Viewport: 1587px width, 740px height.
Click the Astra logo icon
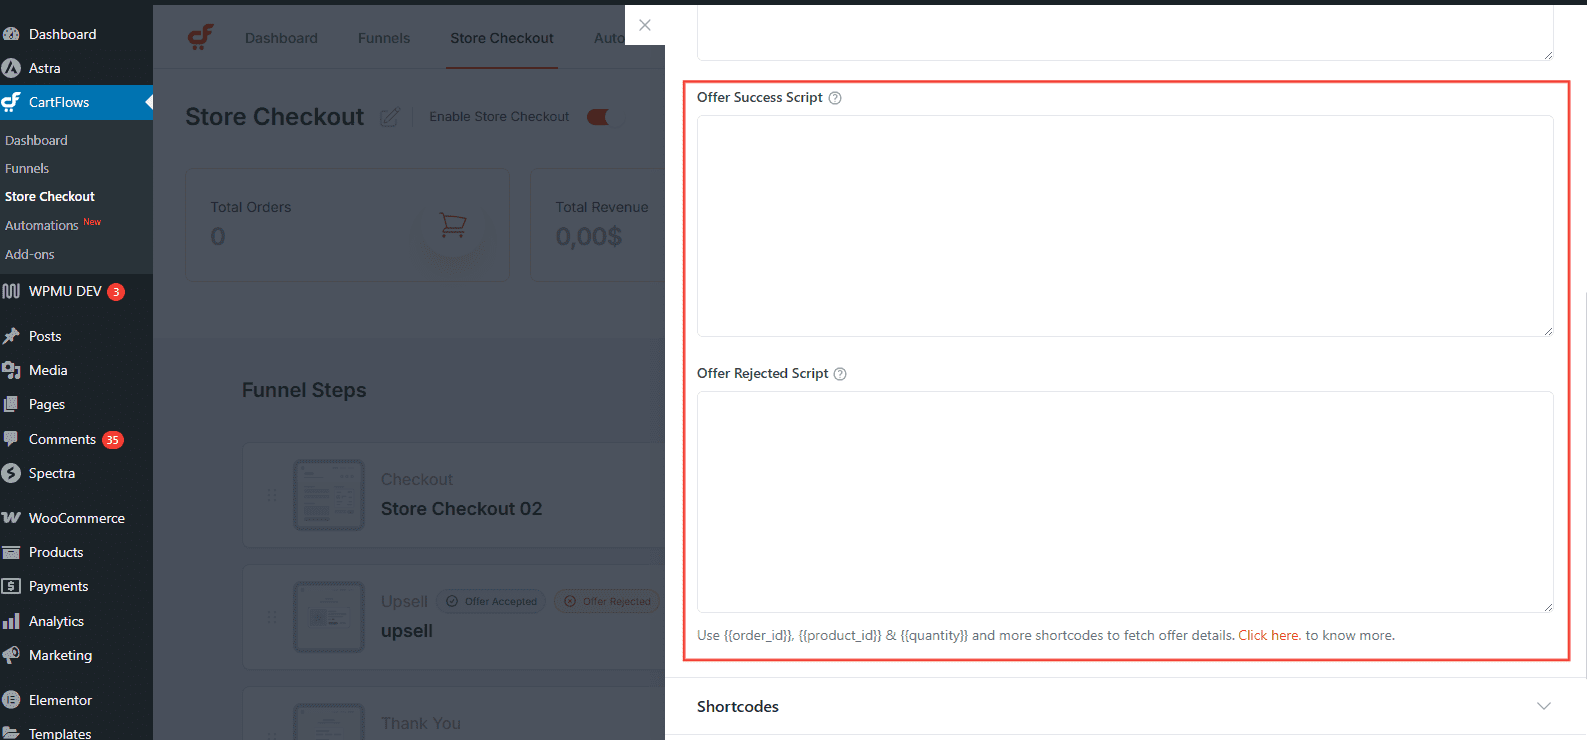click(x=11, y=68)
